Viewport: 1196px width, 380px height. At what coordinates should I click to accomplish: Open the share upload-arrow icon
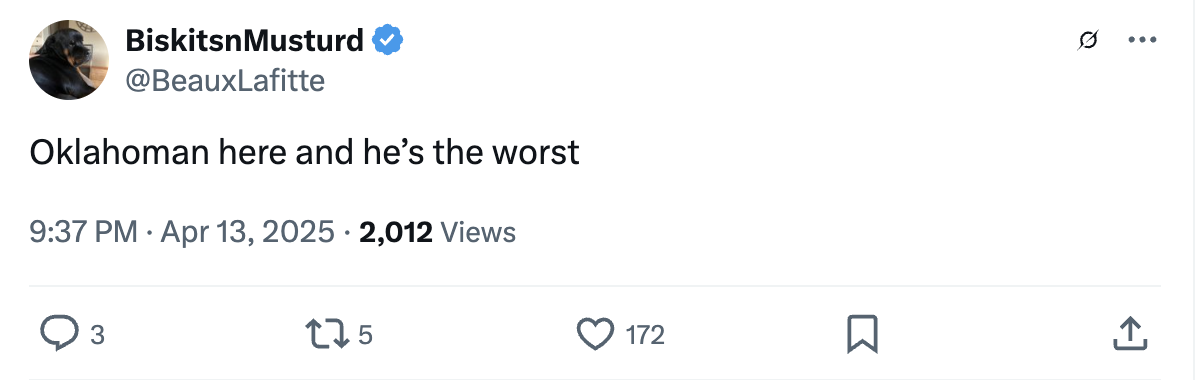(1130, 334)
